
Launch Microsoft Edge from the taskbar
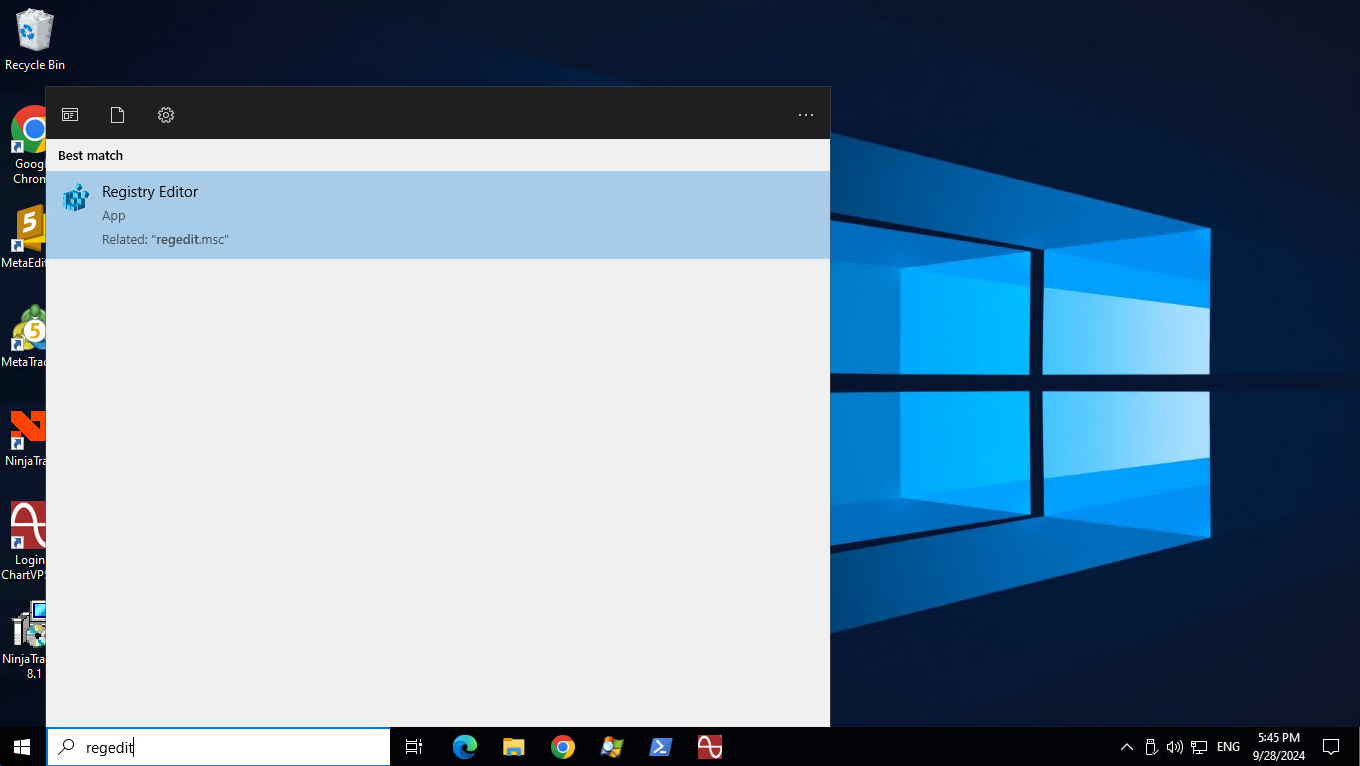pyautogui.click(x=464, y=747)
